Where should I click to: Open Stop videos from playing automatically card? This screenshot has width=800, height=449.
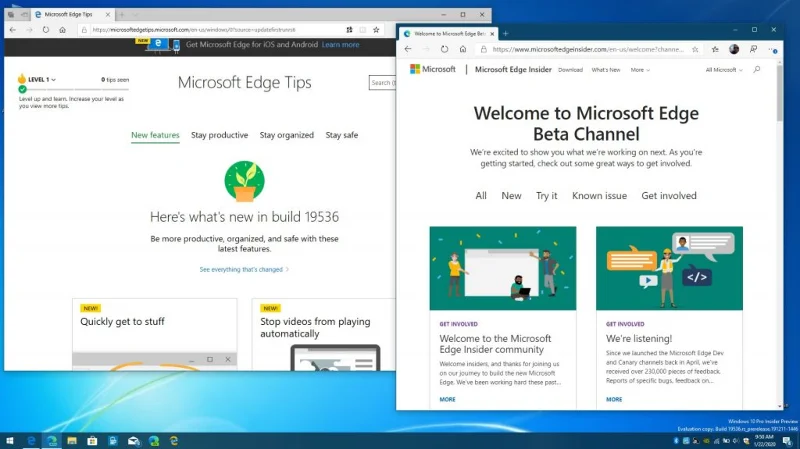(x=323, y=334)
